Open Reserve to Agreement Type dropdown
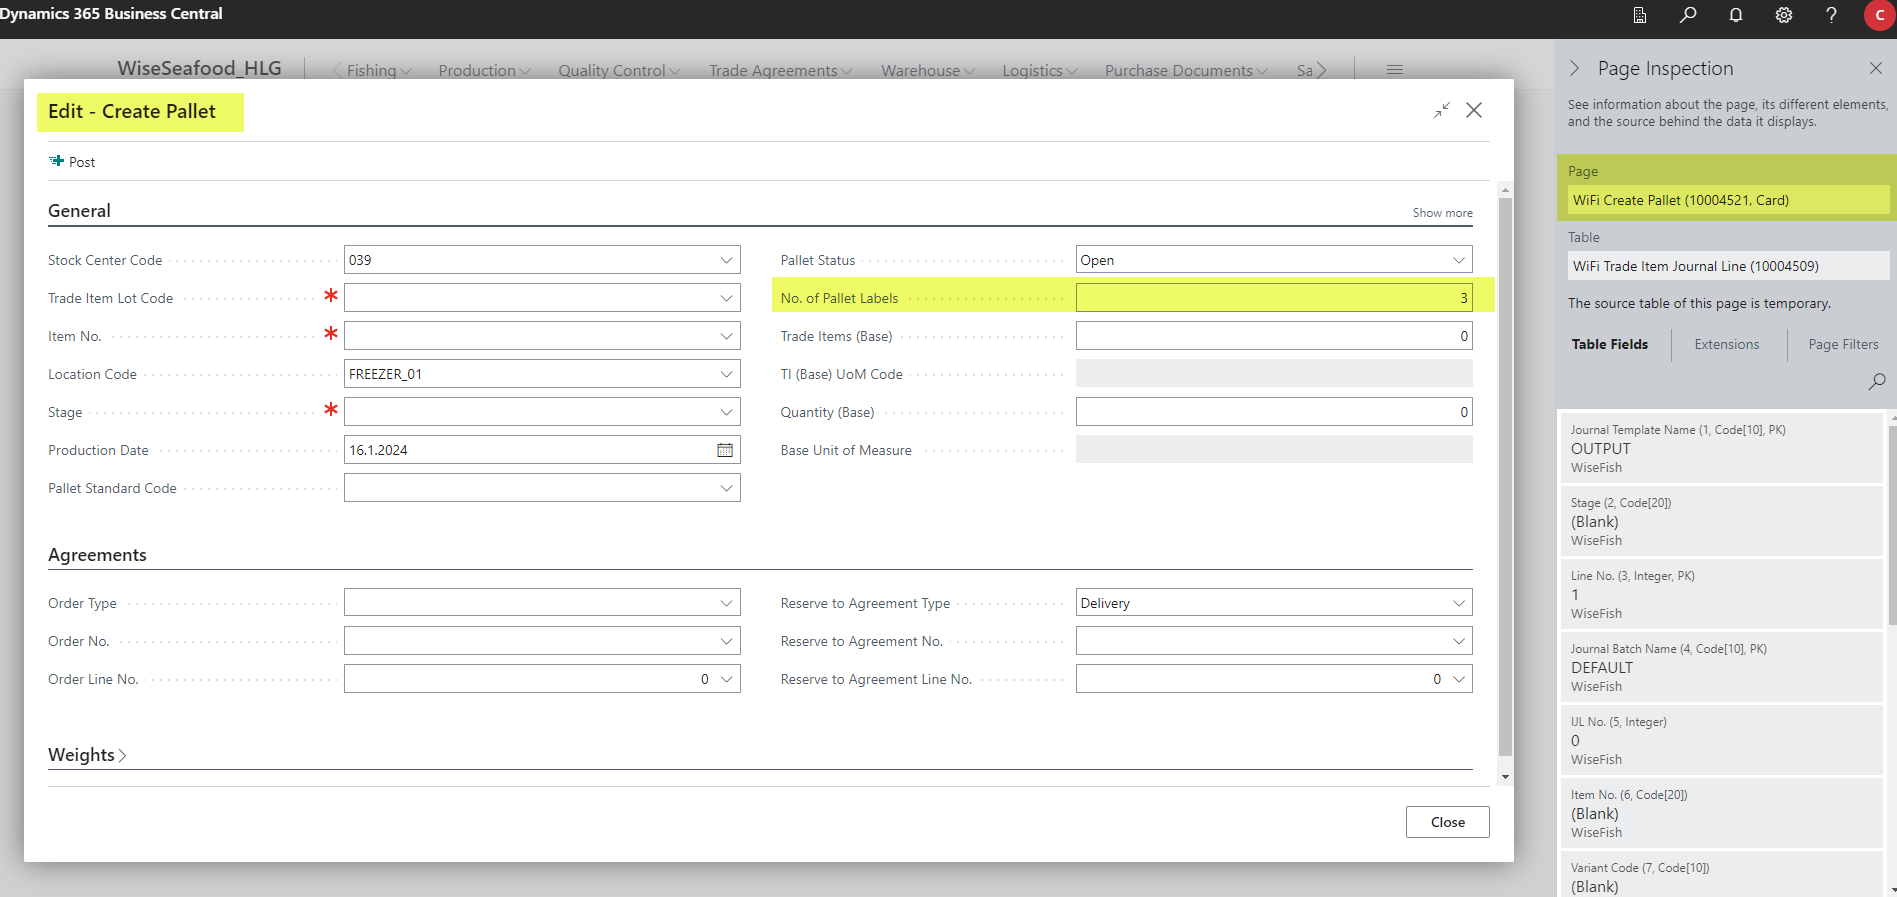Image resolution: width=1897 pixels, height=897 pixels. pyautogui.click(x=1458, y=603)
